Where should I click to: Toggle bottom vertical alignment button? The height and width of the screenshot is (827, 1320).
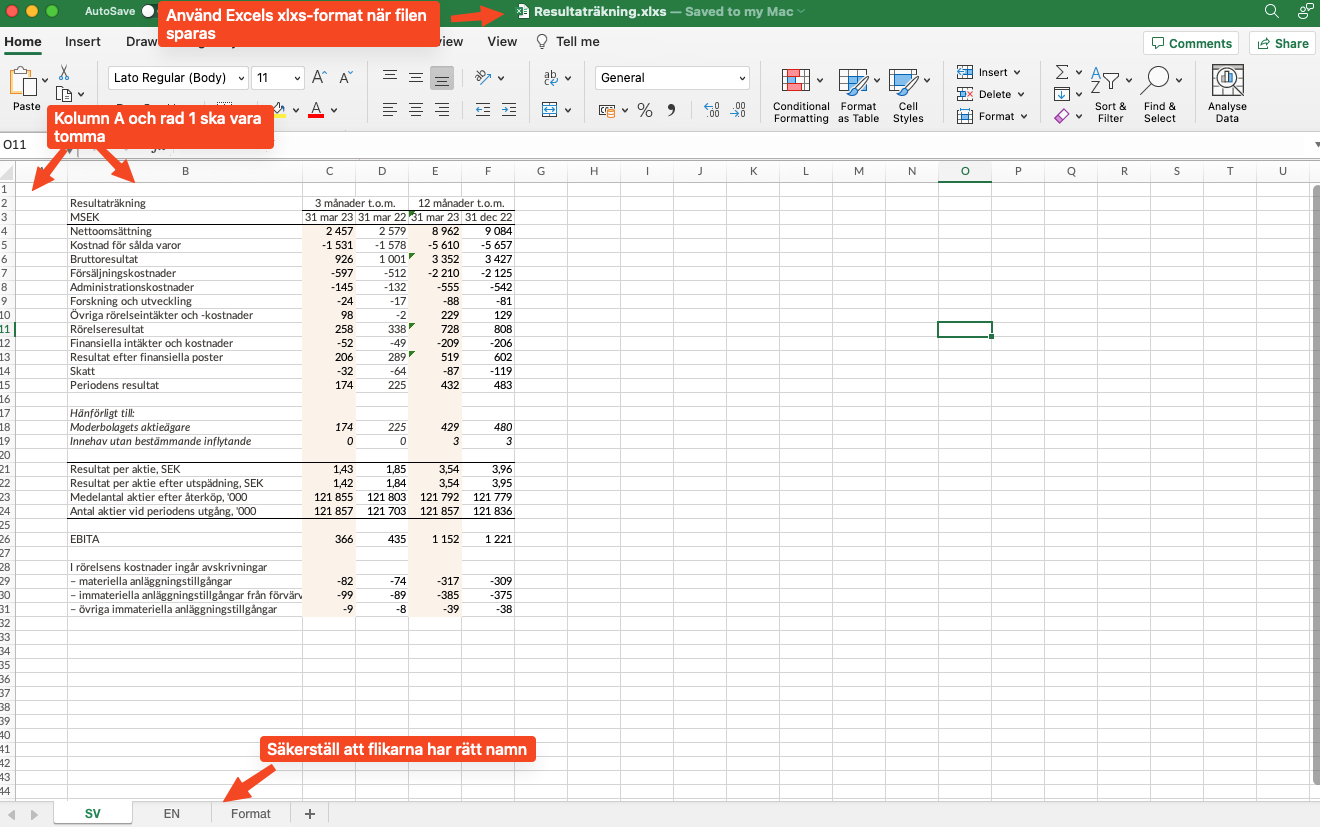[442, 78]
